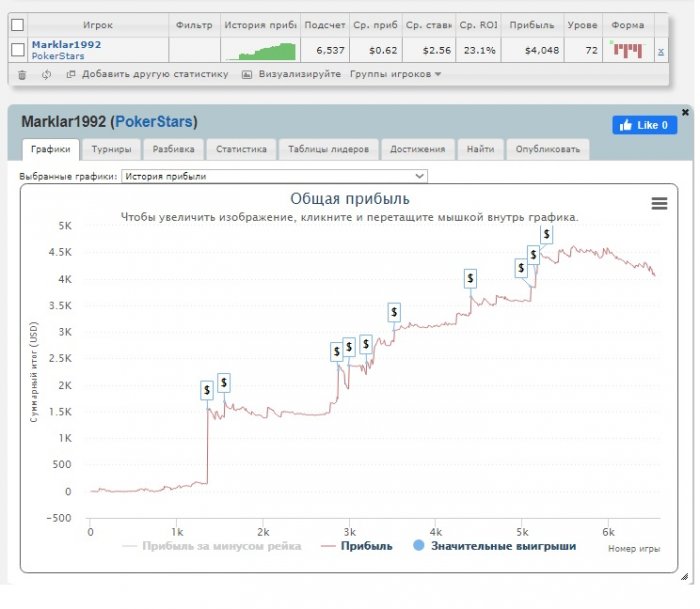Click the PokerStars link under Marklar1992

[58, 56]
